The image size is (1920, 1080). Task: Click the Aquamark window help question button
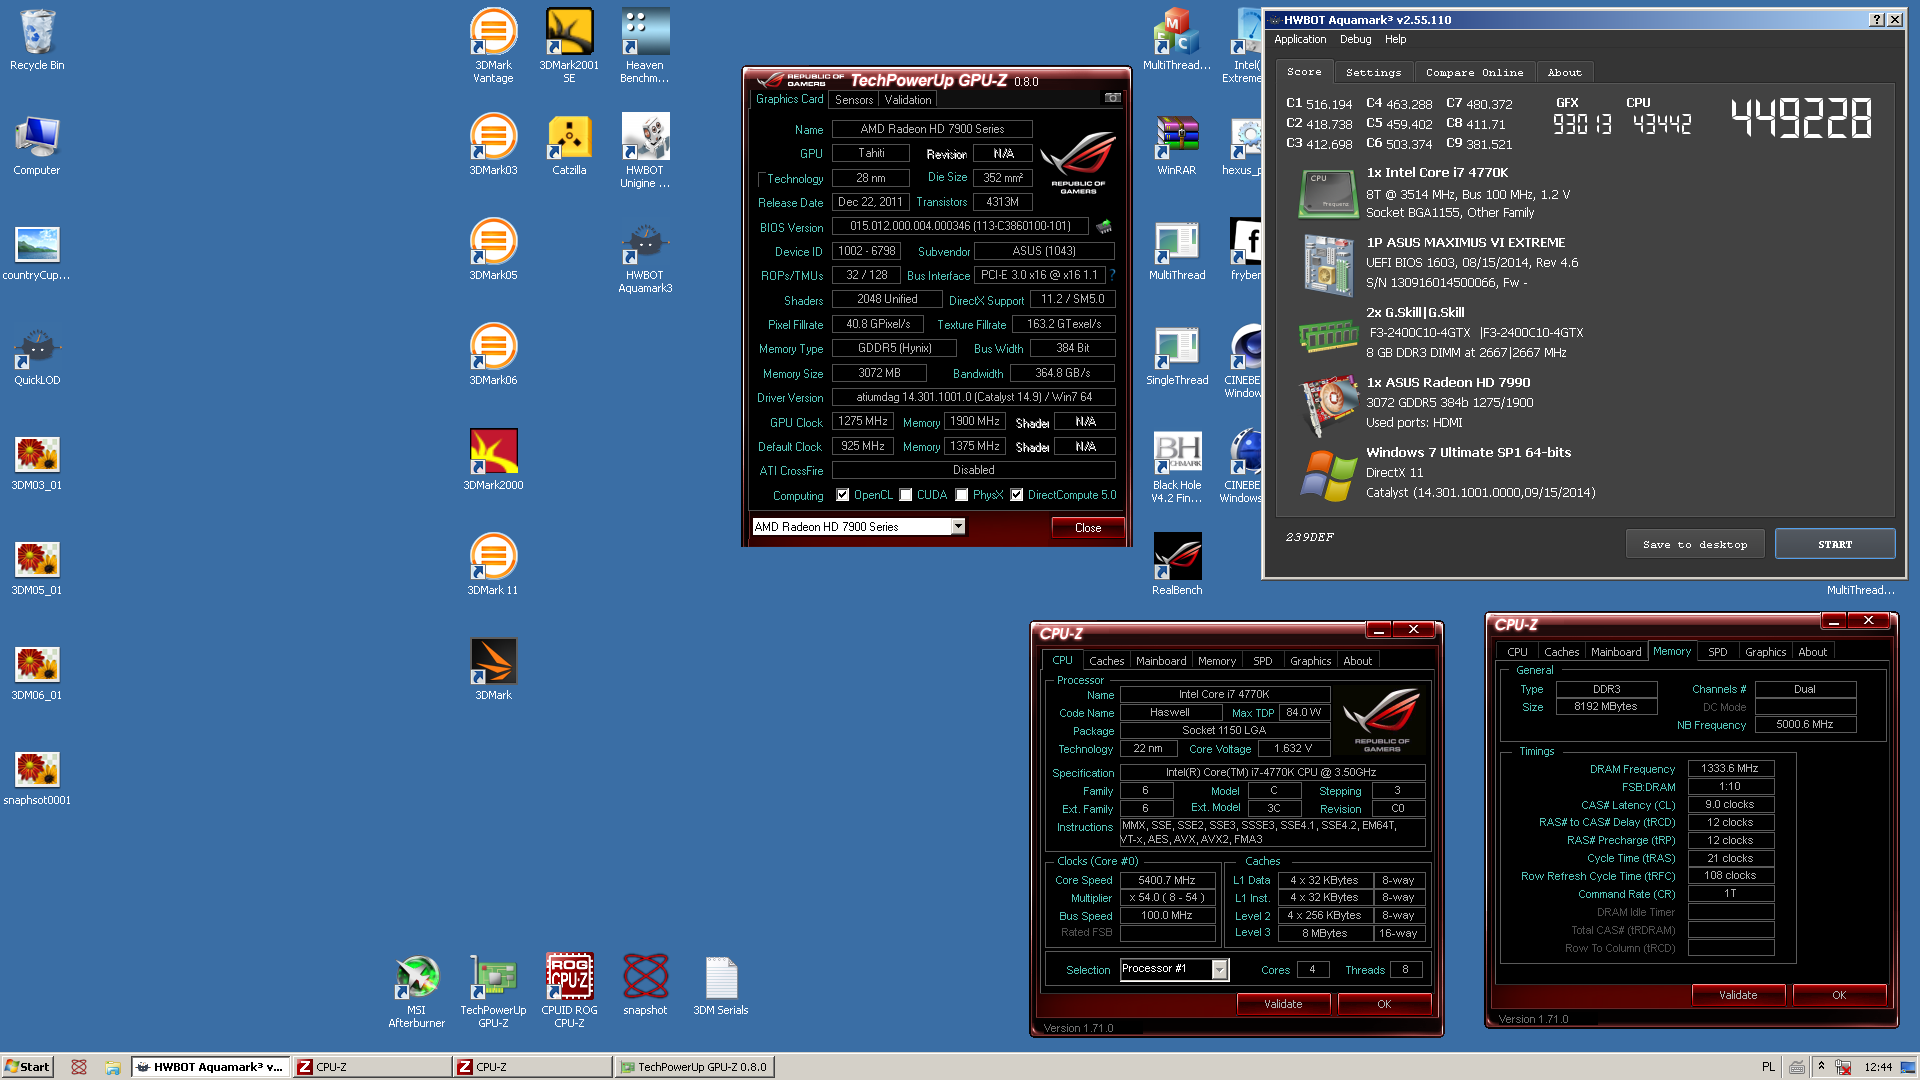point(1876,19)
